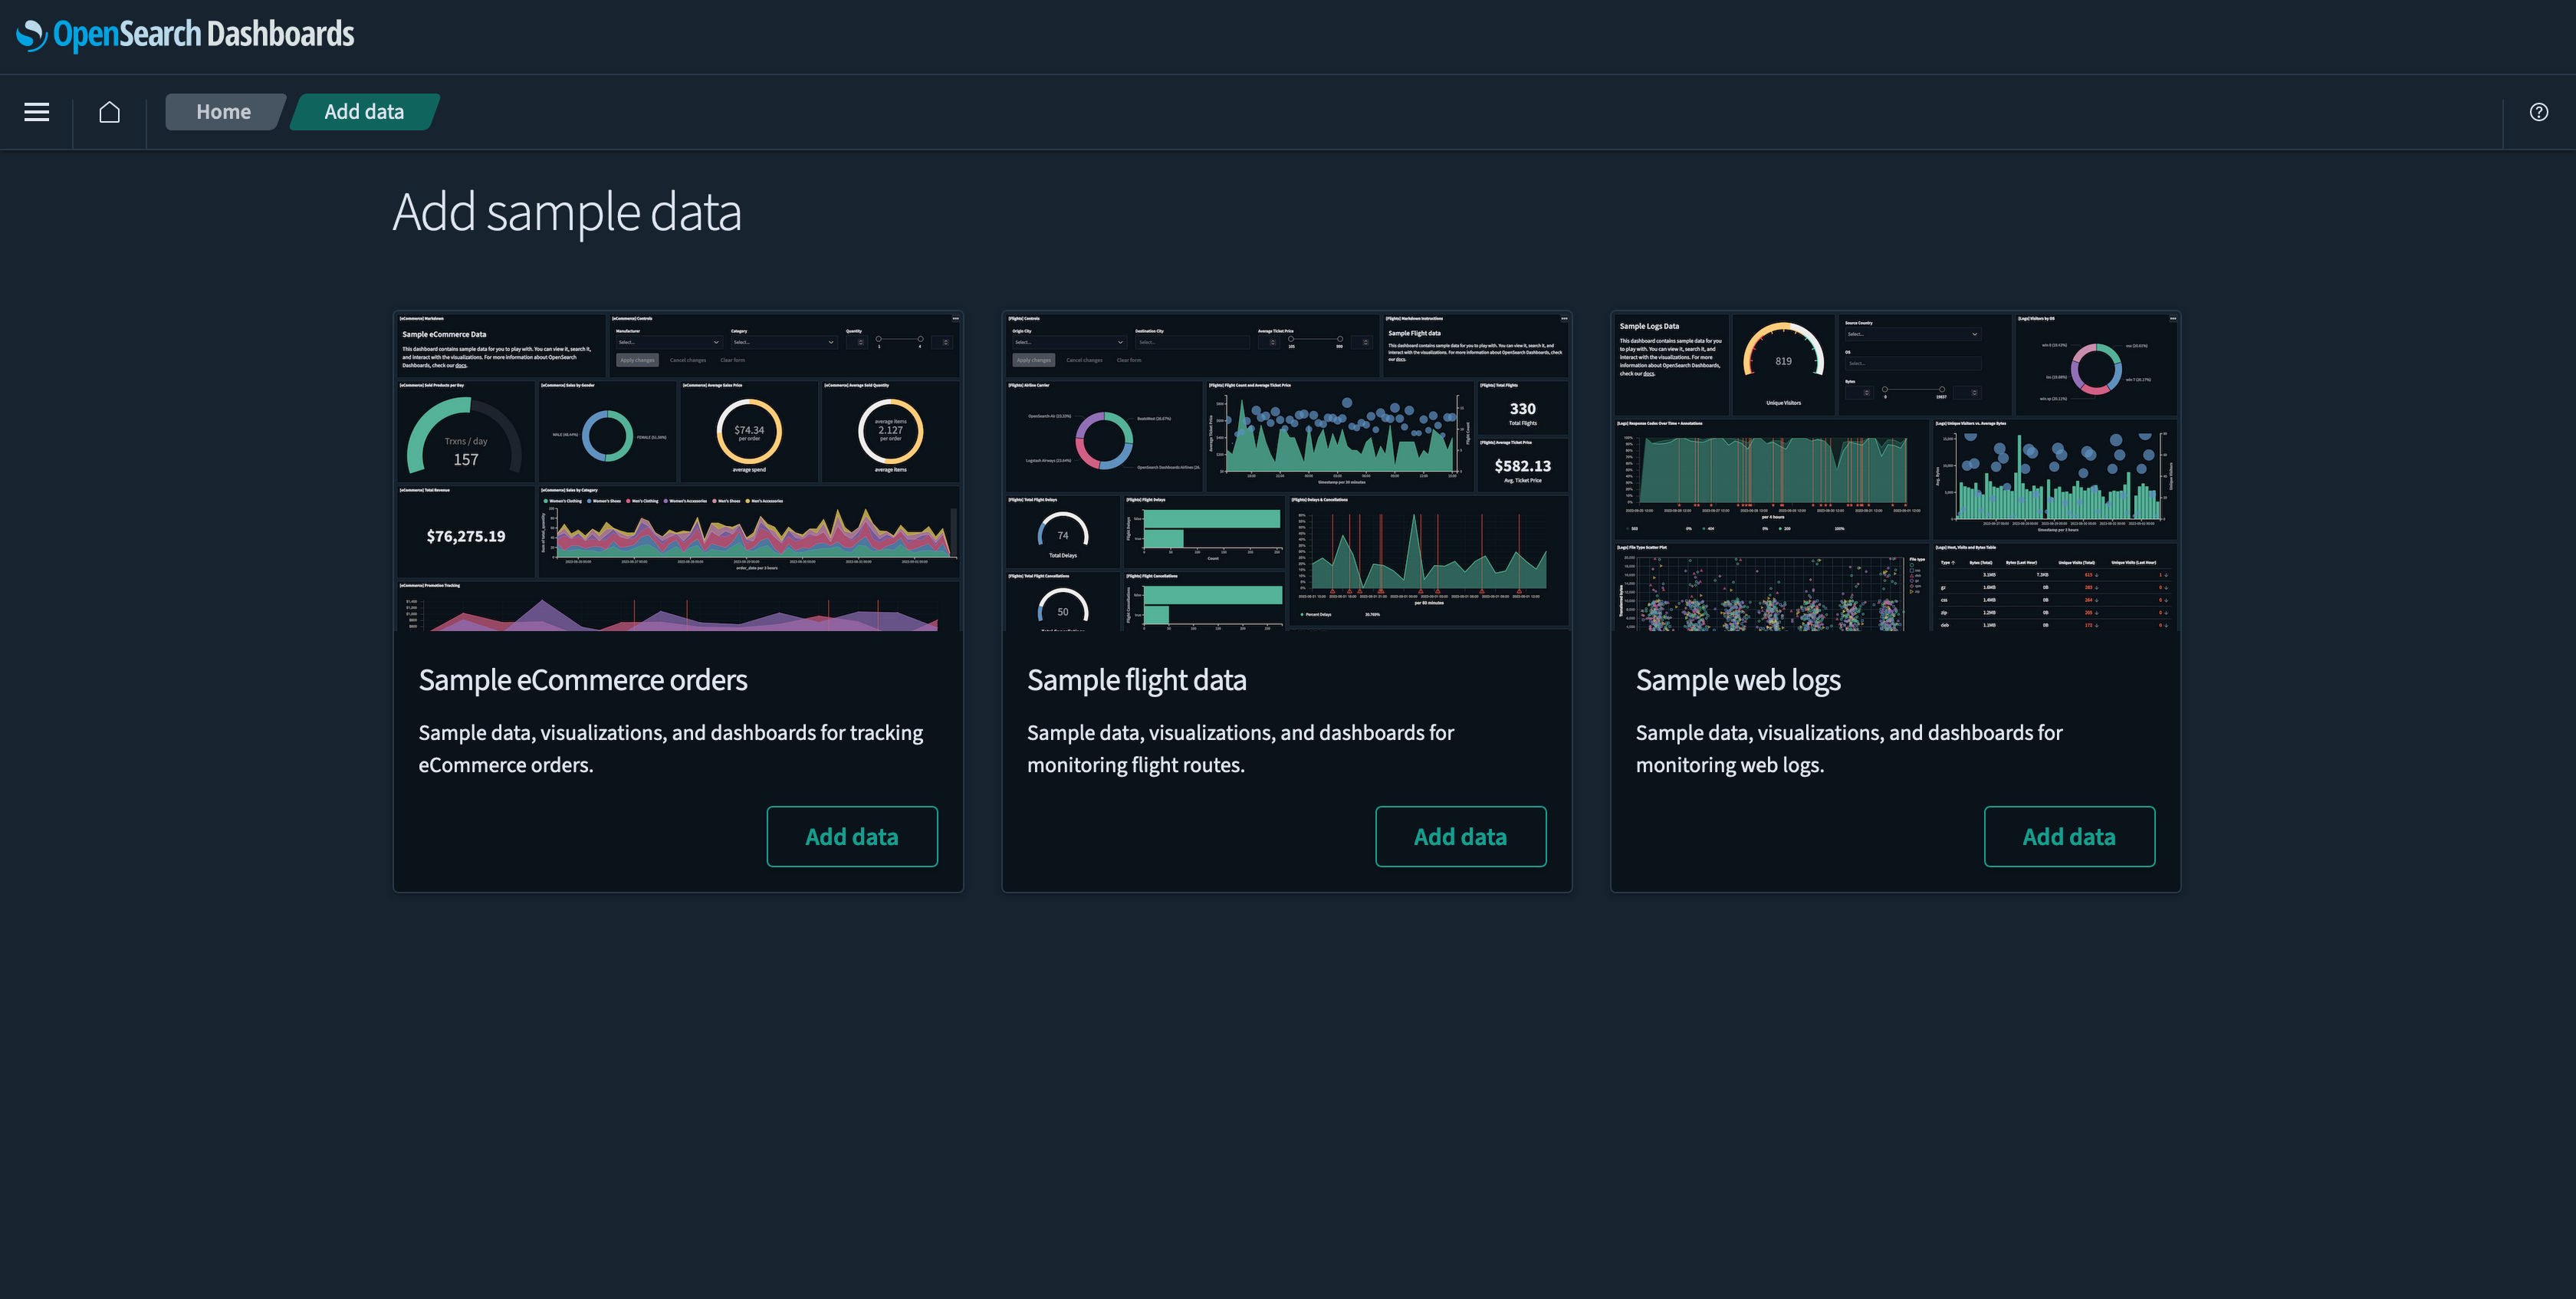Open the hamburger navigation menu
This screenshot has height=1299, width=2576.
pos(37,112)
